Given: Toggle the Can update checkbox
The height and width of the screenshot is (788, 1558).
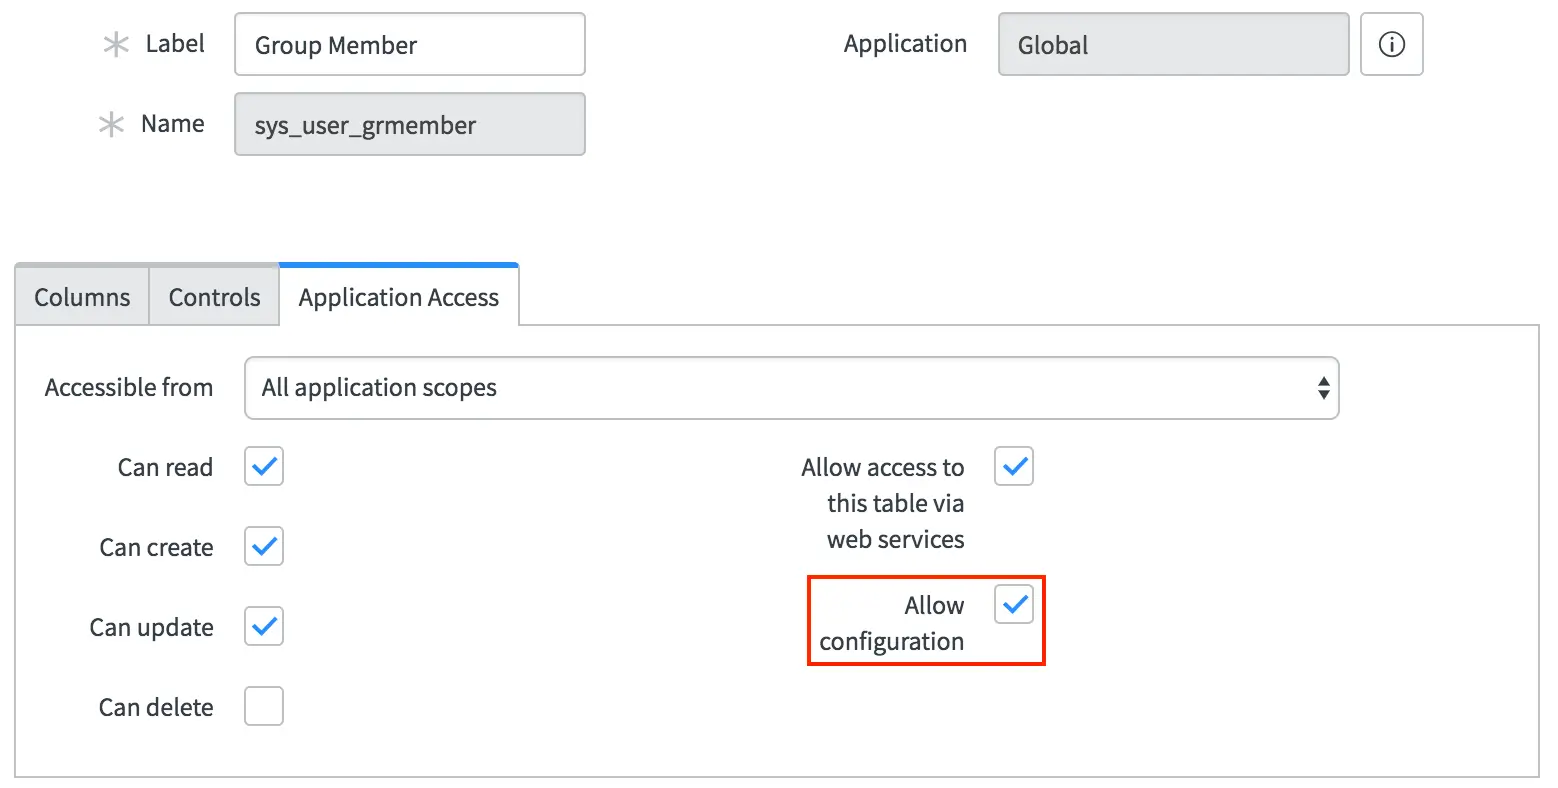Looking at the screenshot, I should (264, 626).
